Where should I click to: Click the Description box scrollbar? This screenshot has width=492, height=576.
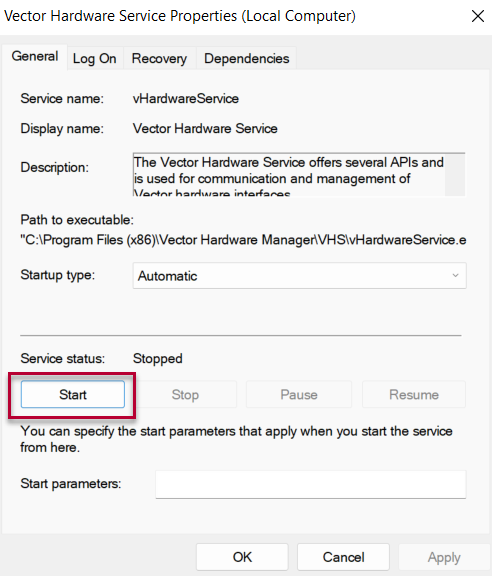[x=455, y=175]
